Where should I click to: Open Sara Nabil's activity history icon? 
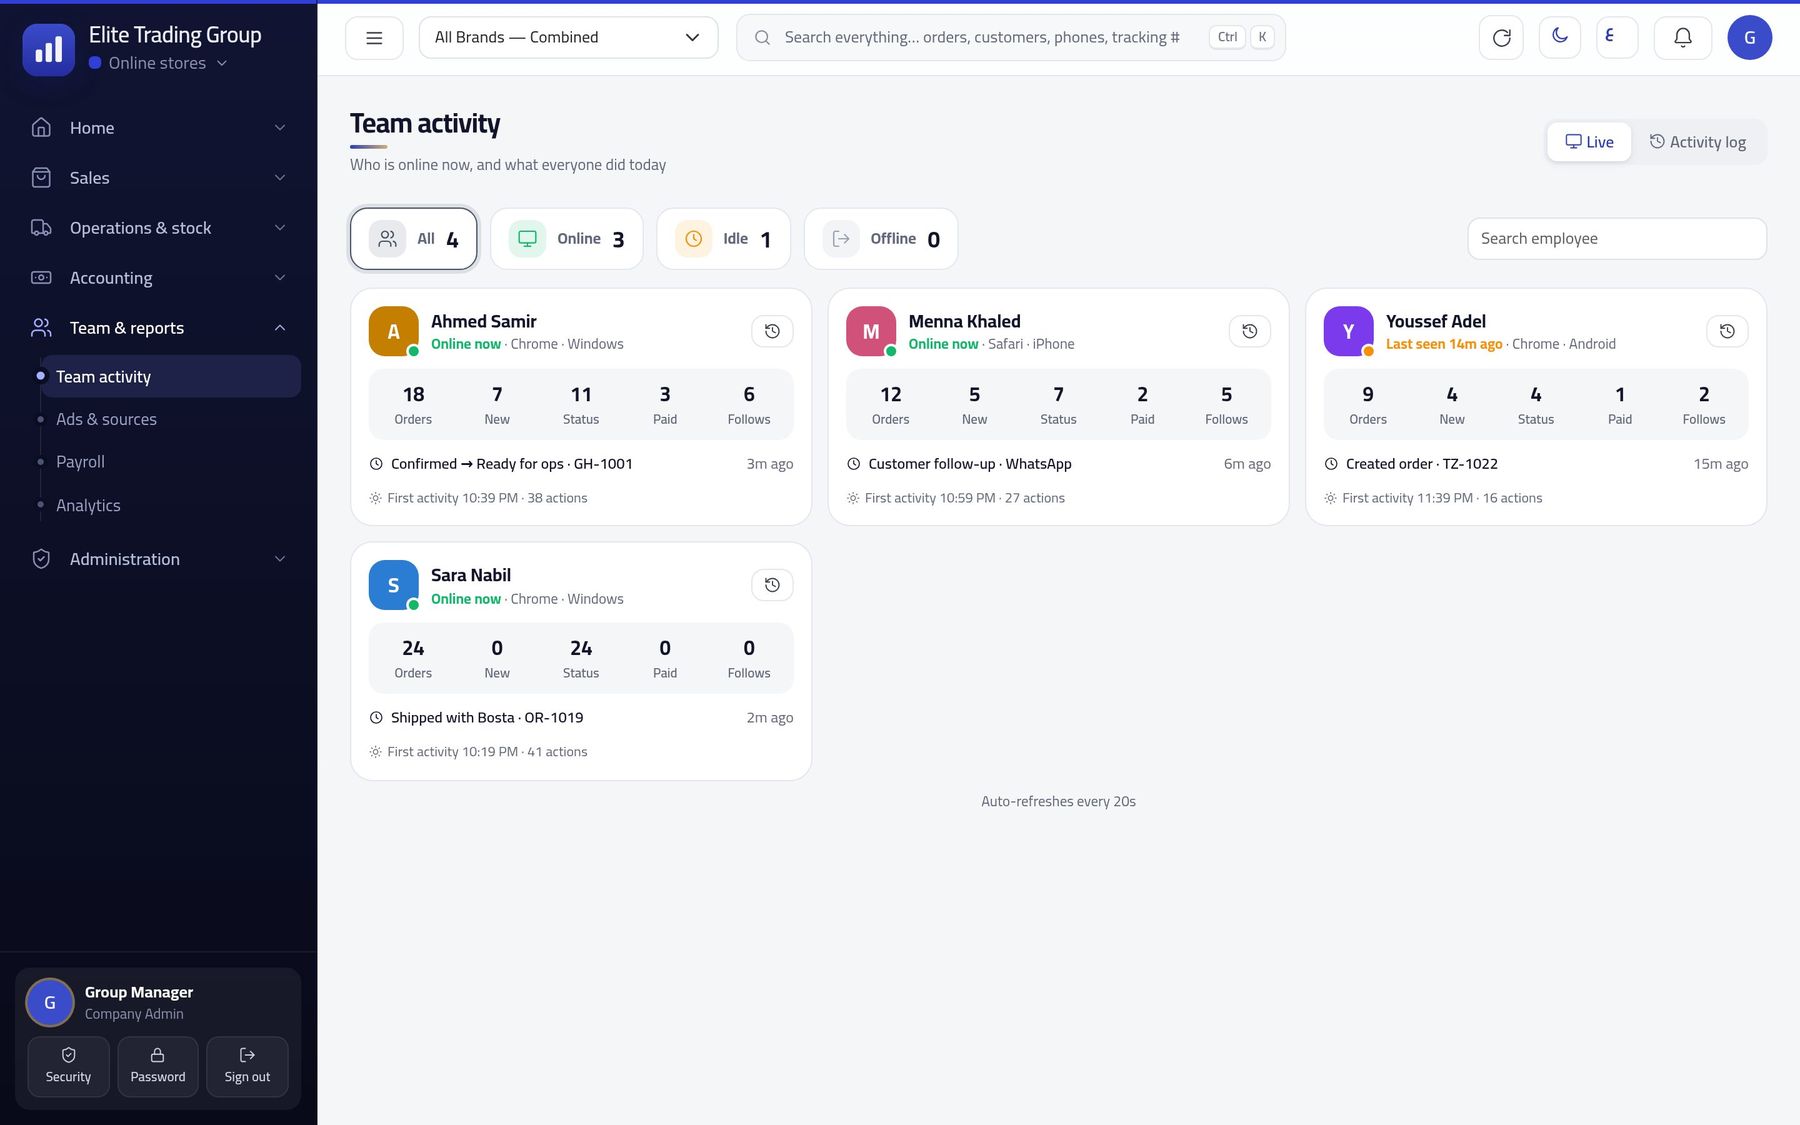tap(772, 585)
